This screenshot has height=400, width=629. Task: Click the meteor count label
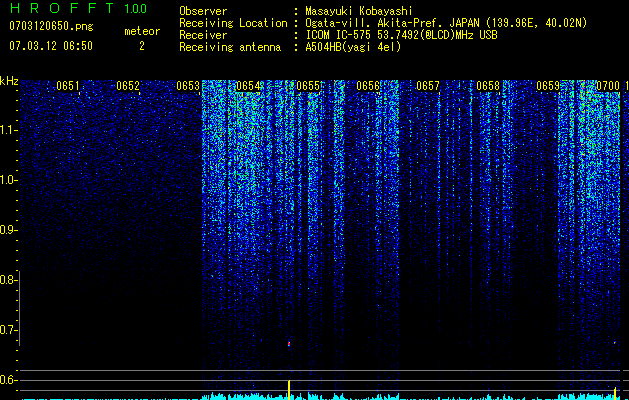(x=142, y=31)
